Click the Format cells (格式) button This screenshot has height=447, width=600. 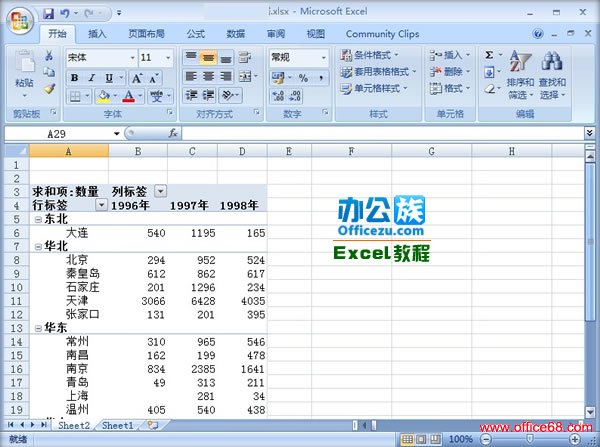449,89
